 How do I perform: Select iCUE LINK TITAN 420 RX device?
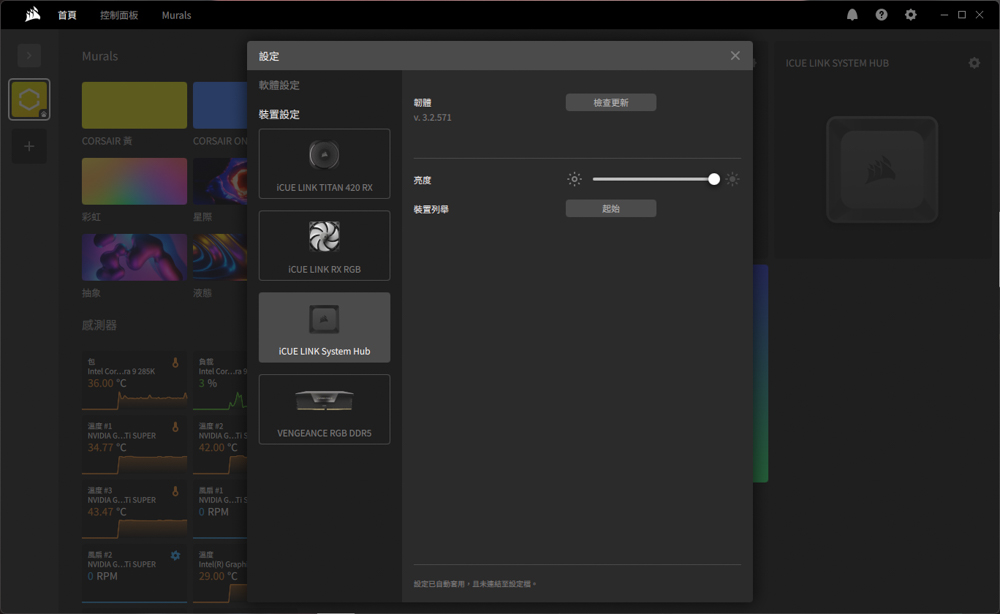[324, 164]
